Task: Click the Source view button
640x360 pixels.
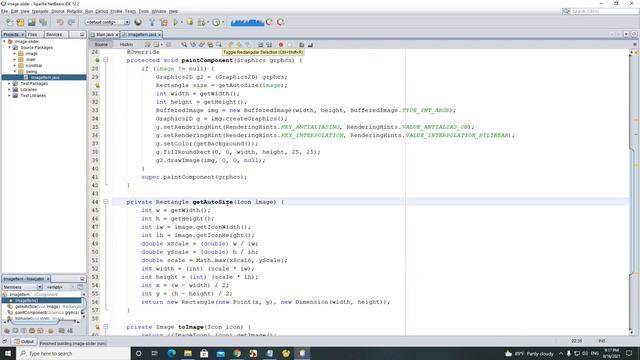Action: 101,44
